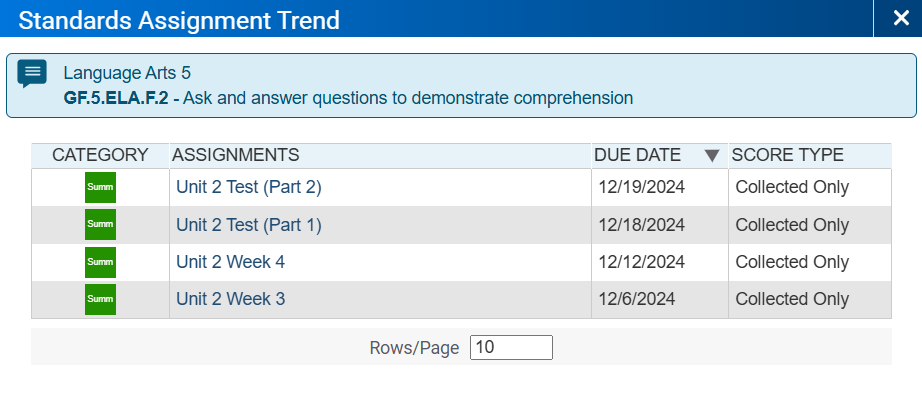Select the 12/19/2024 due date cell
This screenshot has height=403, width=922.
pos(660,187)
